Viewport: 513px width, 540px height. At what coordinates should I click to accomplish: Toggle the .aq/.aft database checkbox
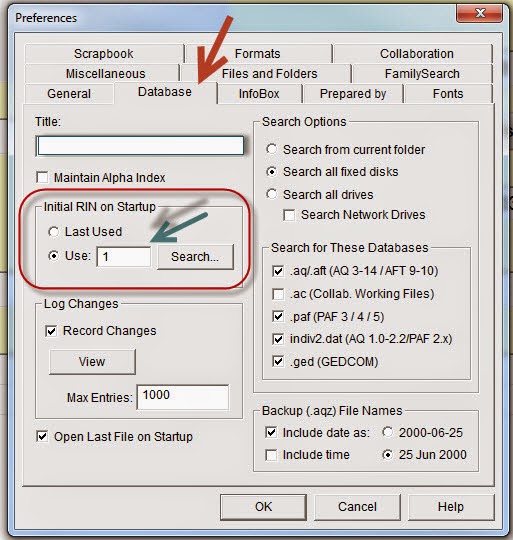(278, 271)
